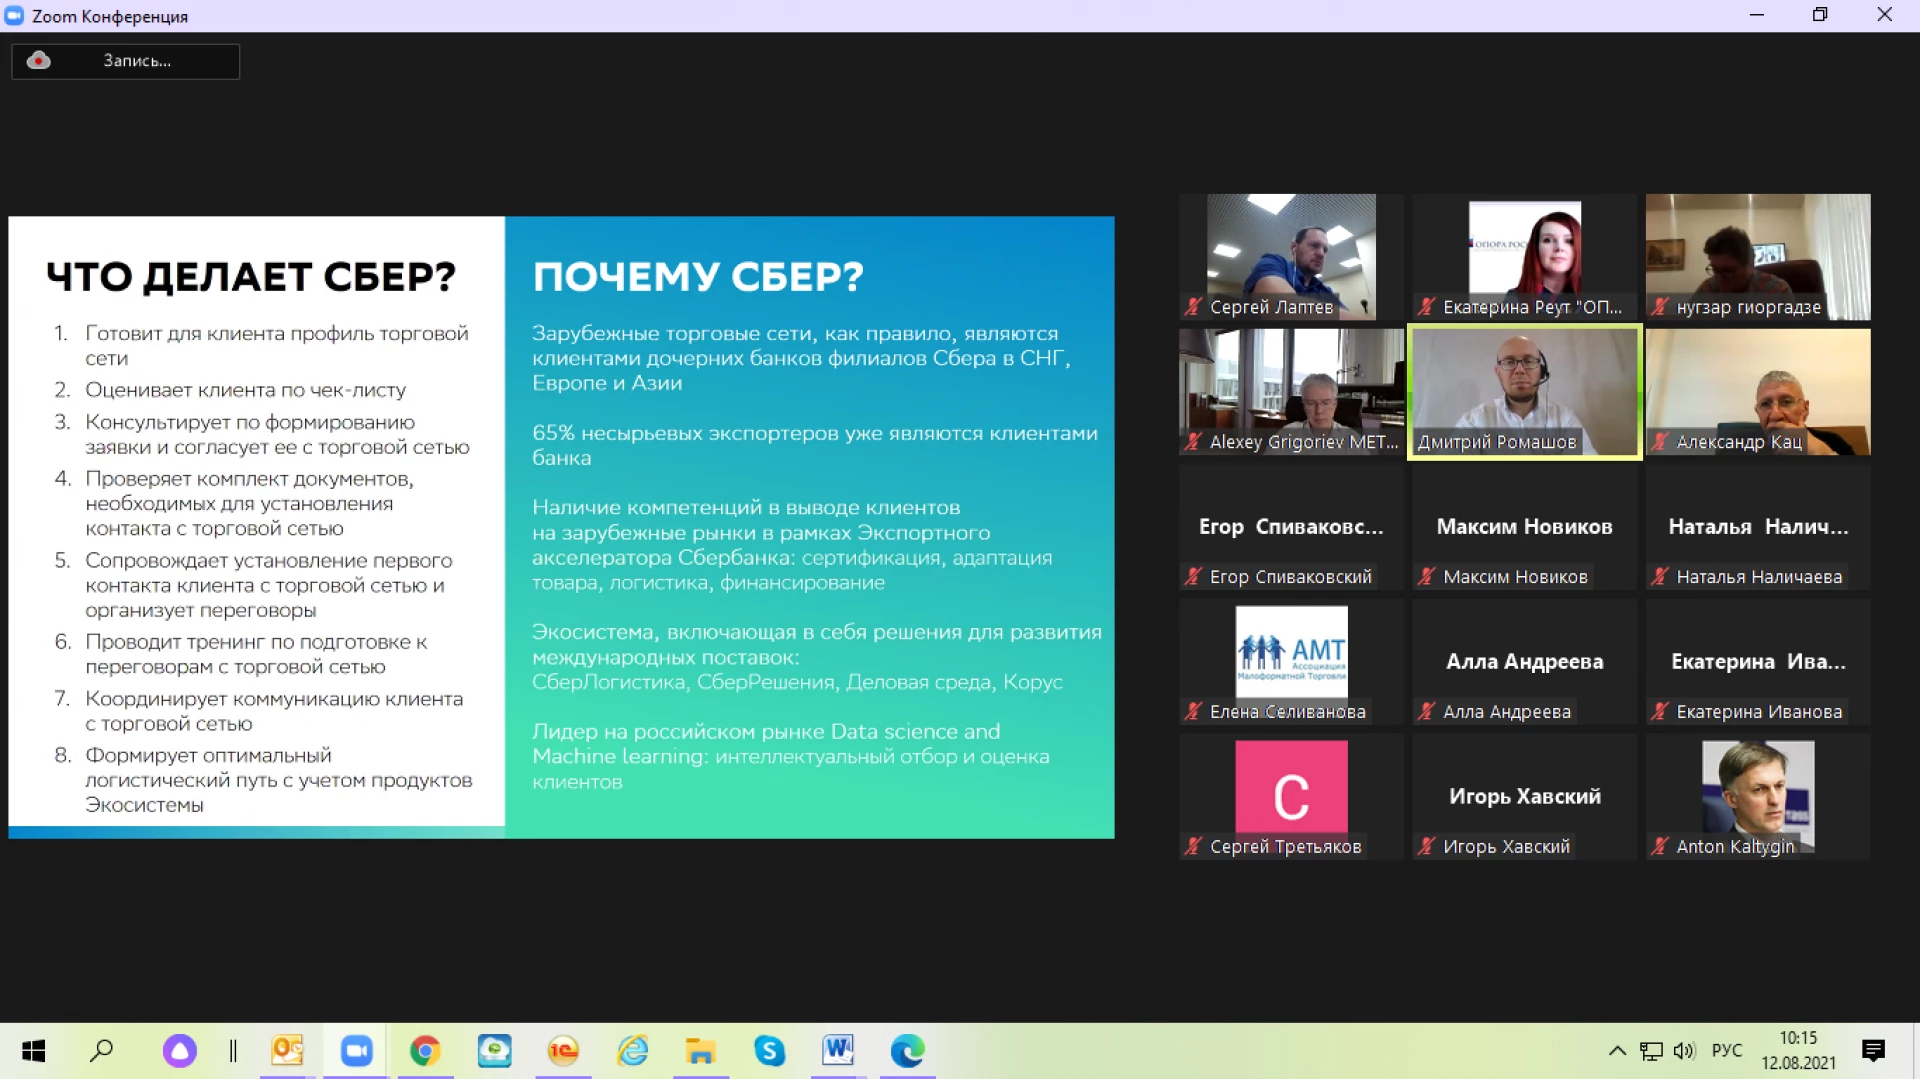Select Екатерина Реут video tile

pos(1524,257)
